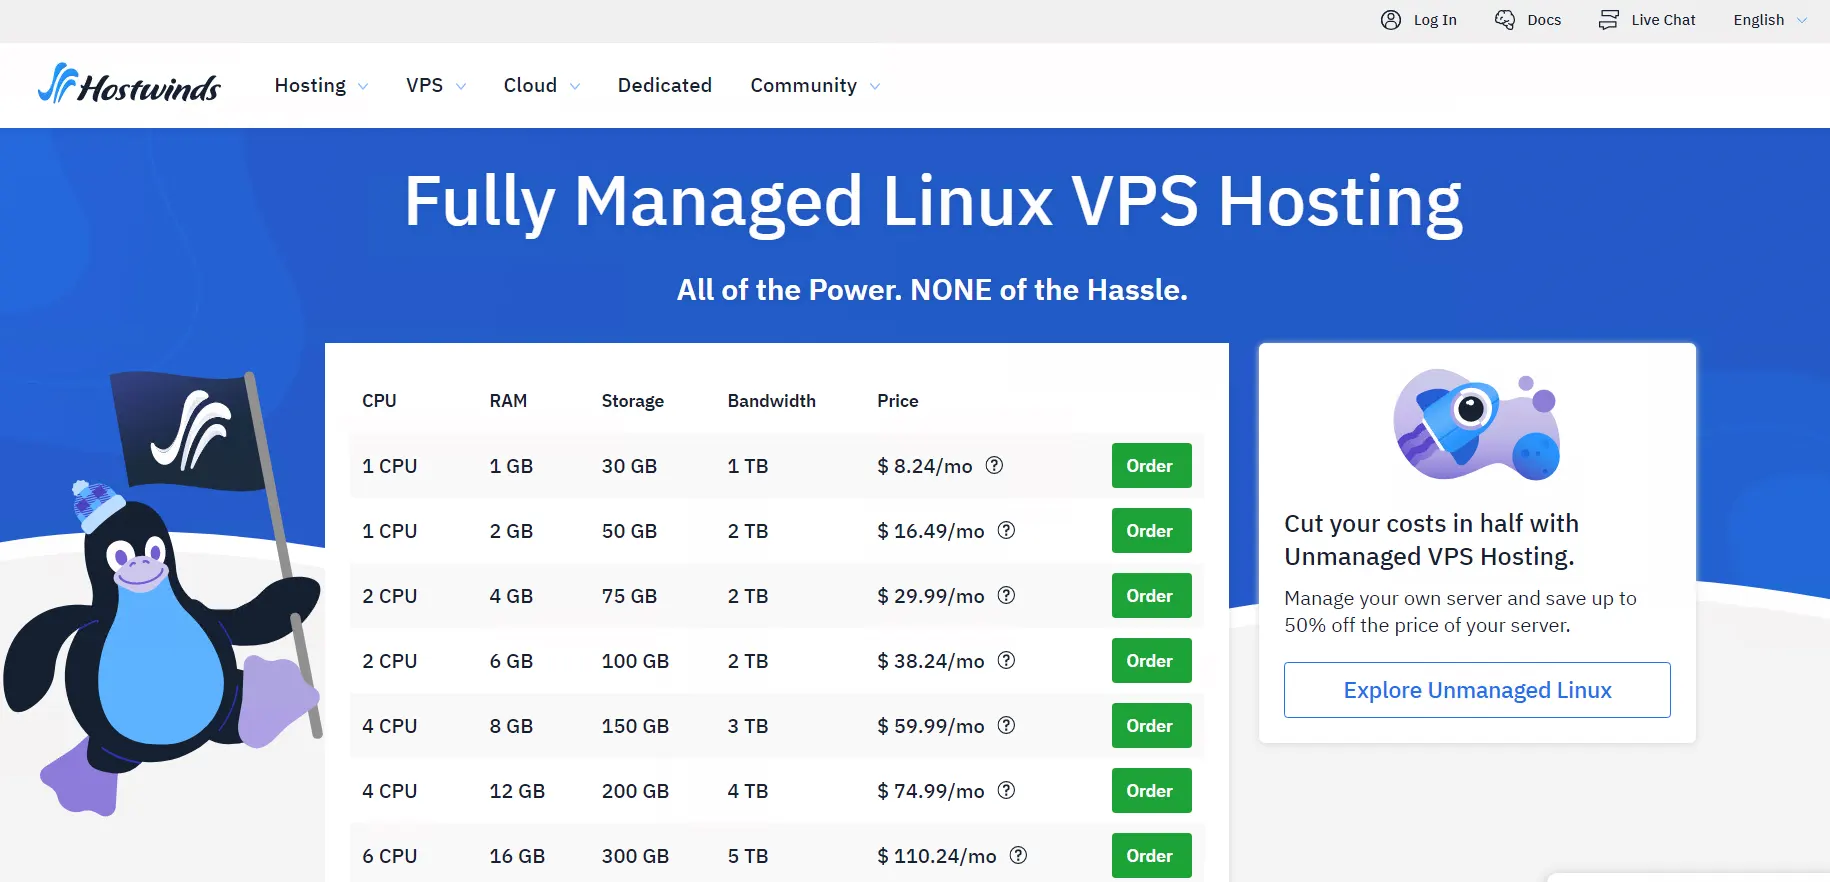Viewport: 1830px width, 882px height.
Task: Click the 5 TB bandwidth cell
Action: tap(748, 856)
